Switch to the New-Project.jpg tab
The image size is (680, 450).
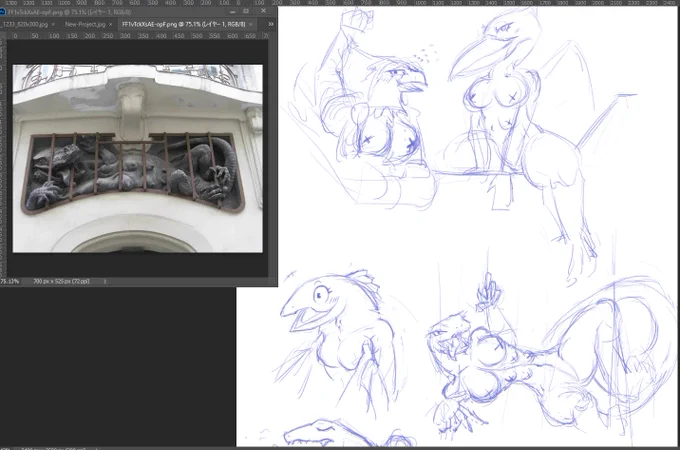(x=85, y=24)
